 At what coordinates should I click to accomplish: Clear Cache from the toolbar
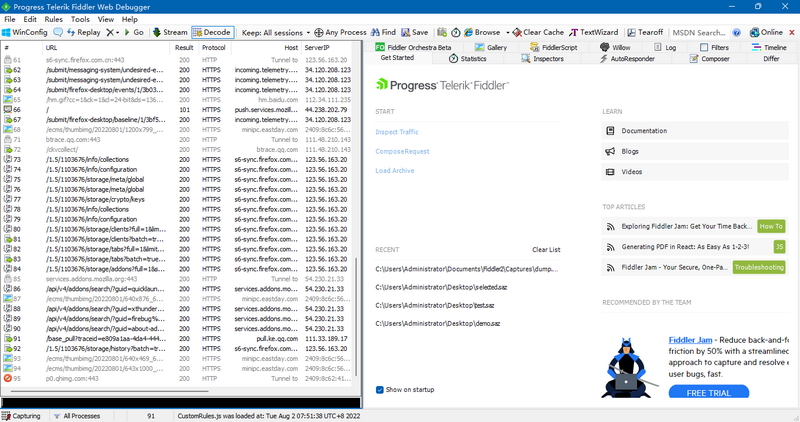tap(538, 32)
